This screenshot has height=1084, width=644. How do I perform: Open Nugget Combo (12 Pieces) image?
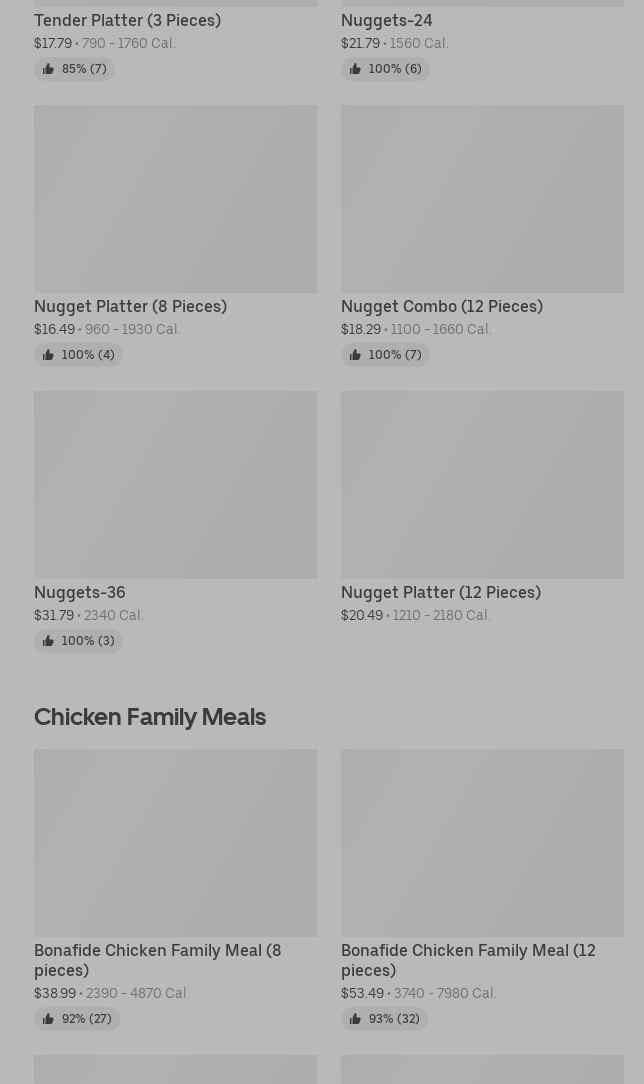click(482, 199)
